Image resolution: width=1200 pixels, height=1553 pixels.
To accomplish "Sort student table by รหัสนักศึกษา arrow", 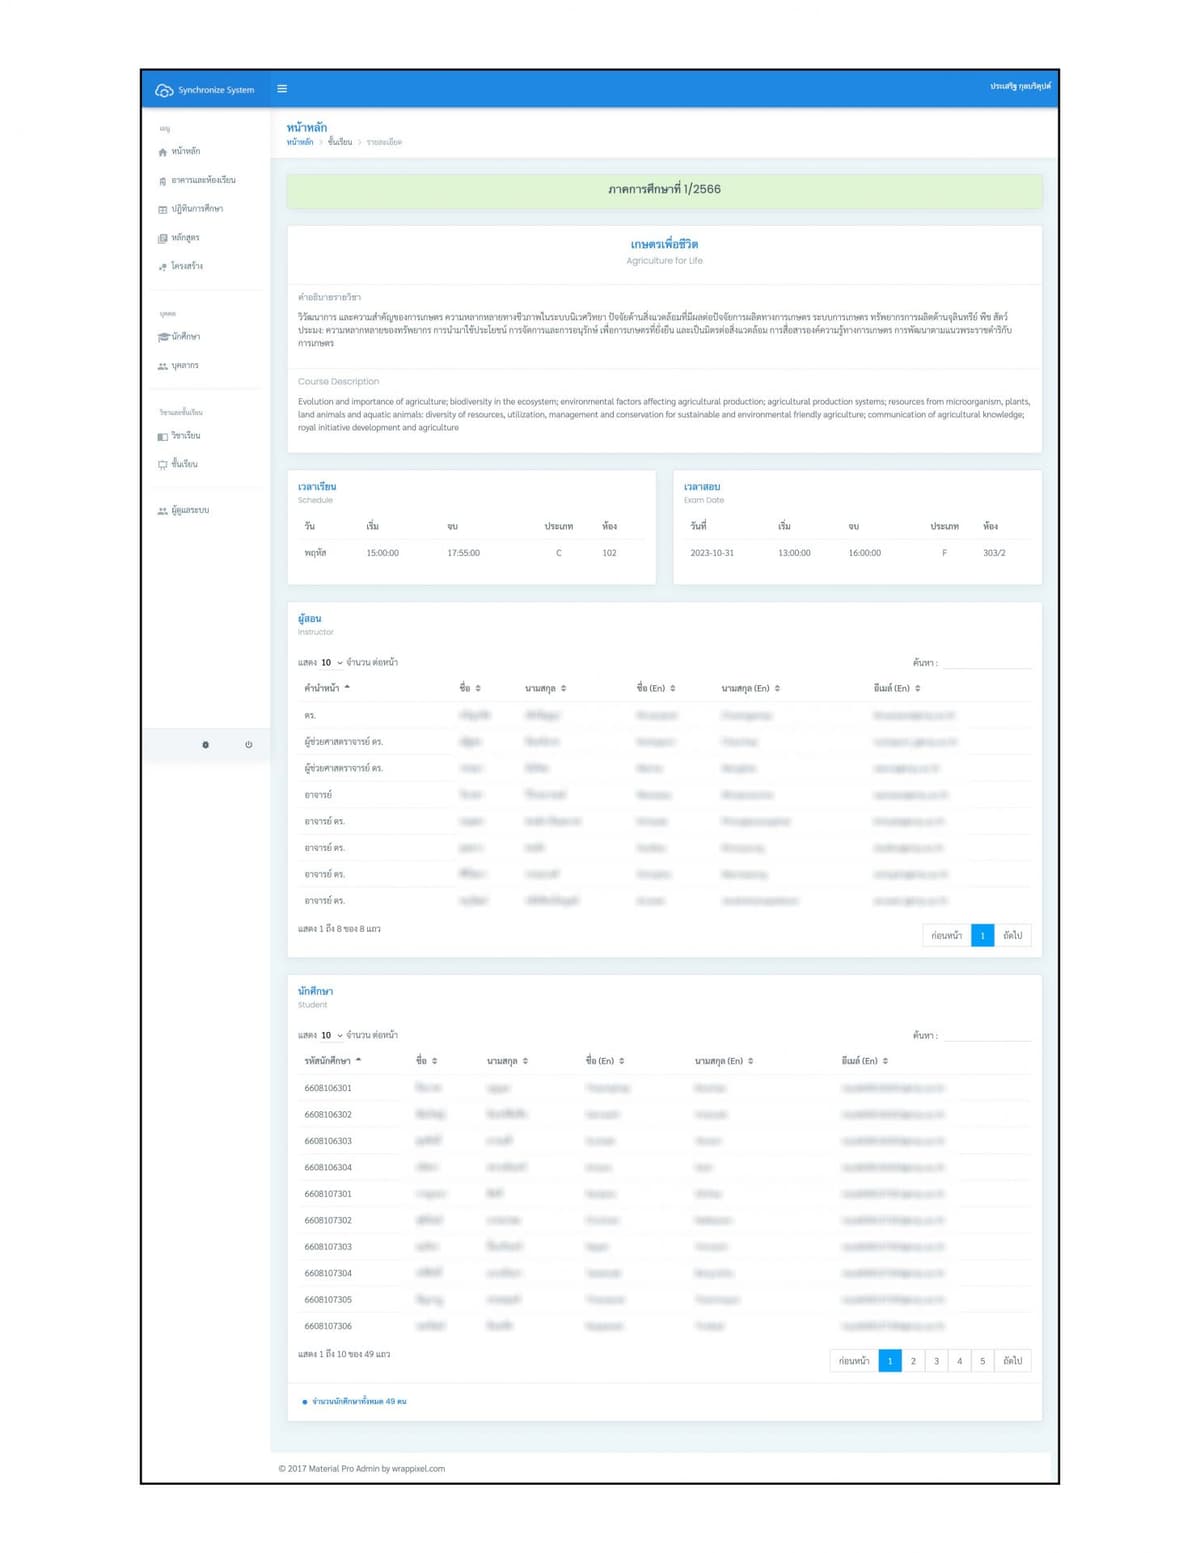I will coord(358,1060).
